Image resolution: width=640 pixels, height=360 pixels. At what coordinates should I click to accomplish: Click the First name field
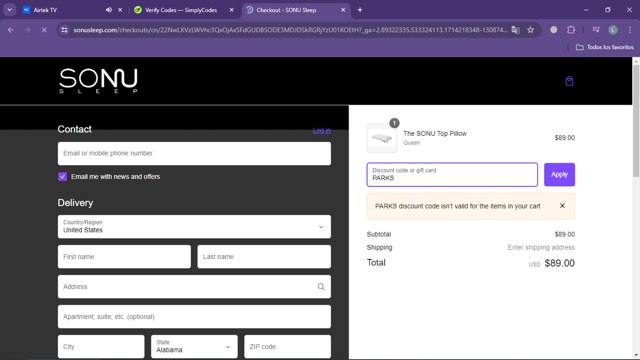tap(124, 257)
